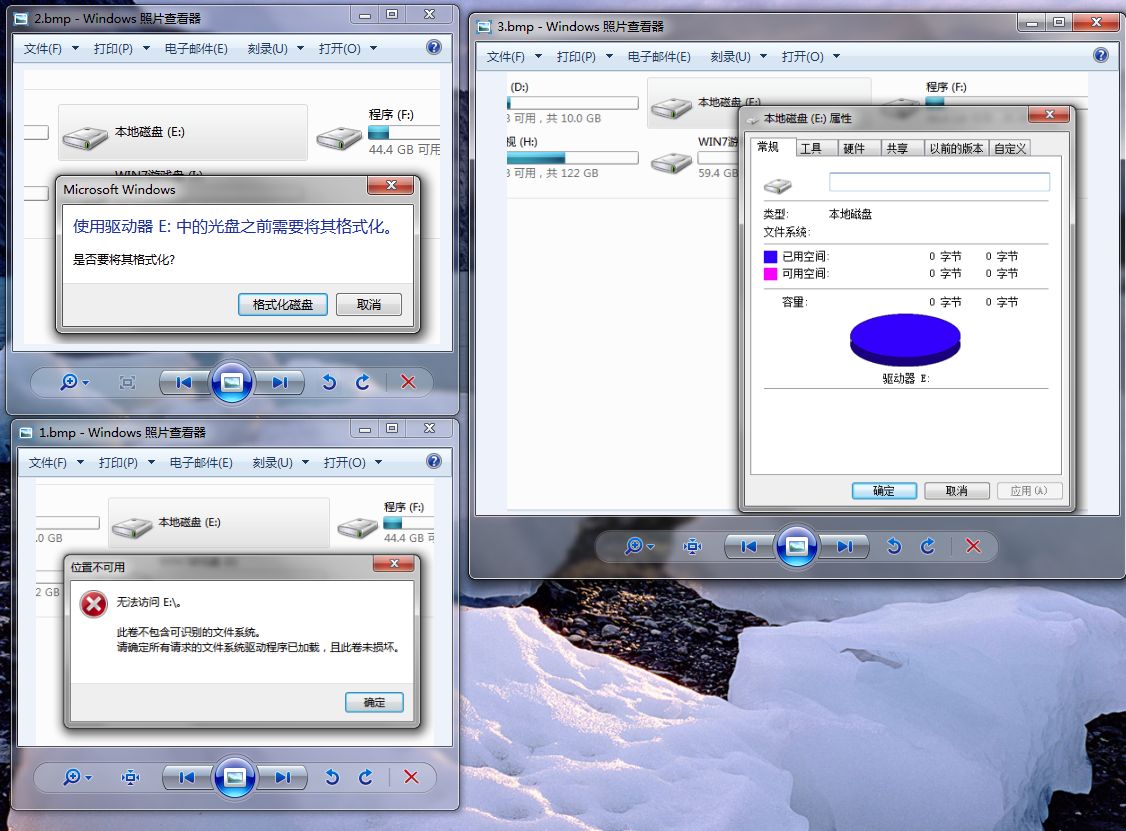Open help in 2.bmp viewer

pos(434,47)
